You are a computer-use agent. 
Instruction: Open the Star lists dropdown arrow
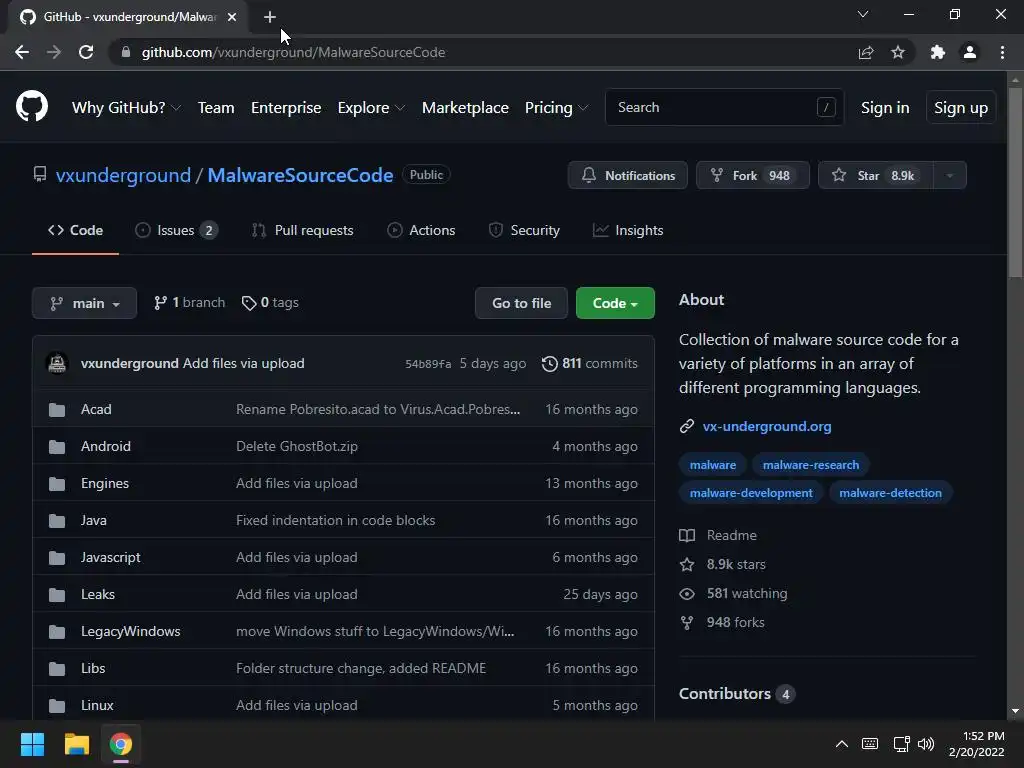pyautogui.click(x=950, y=175)
